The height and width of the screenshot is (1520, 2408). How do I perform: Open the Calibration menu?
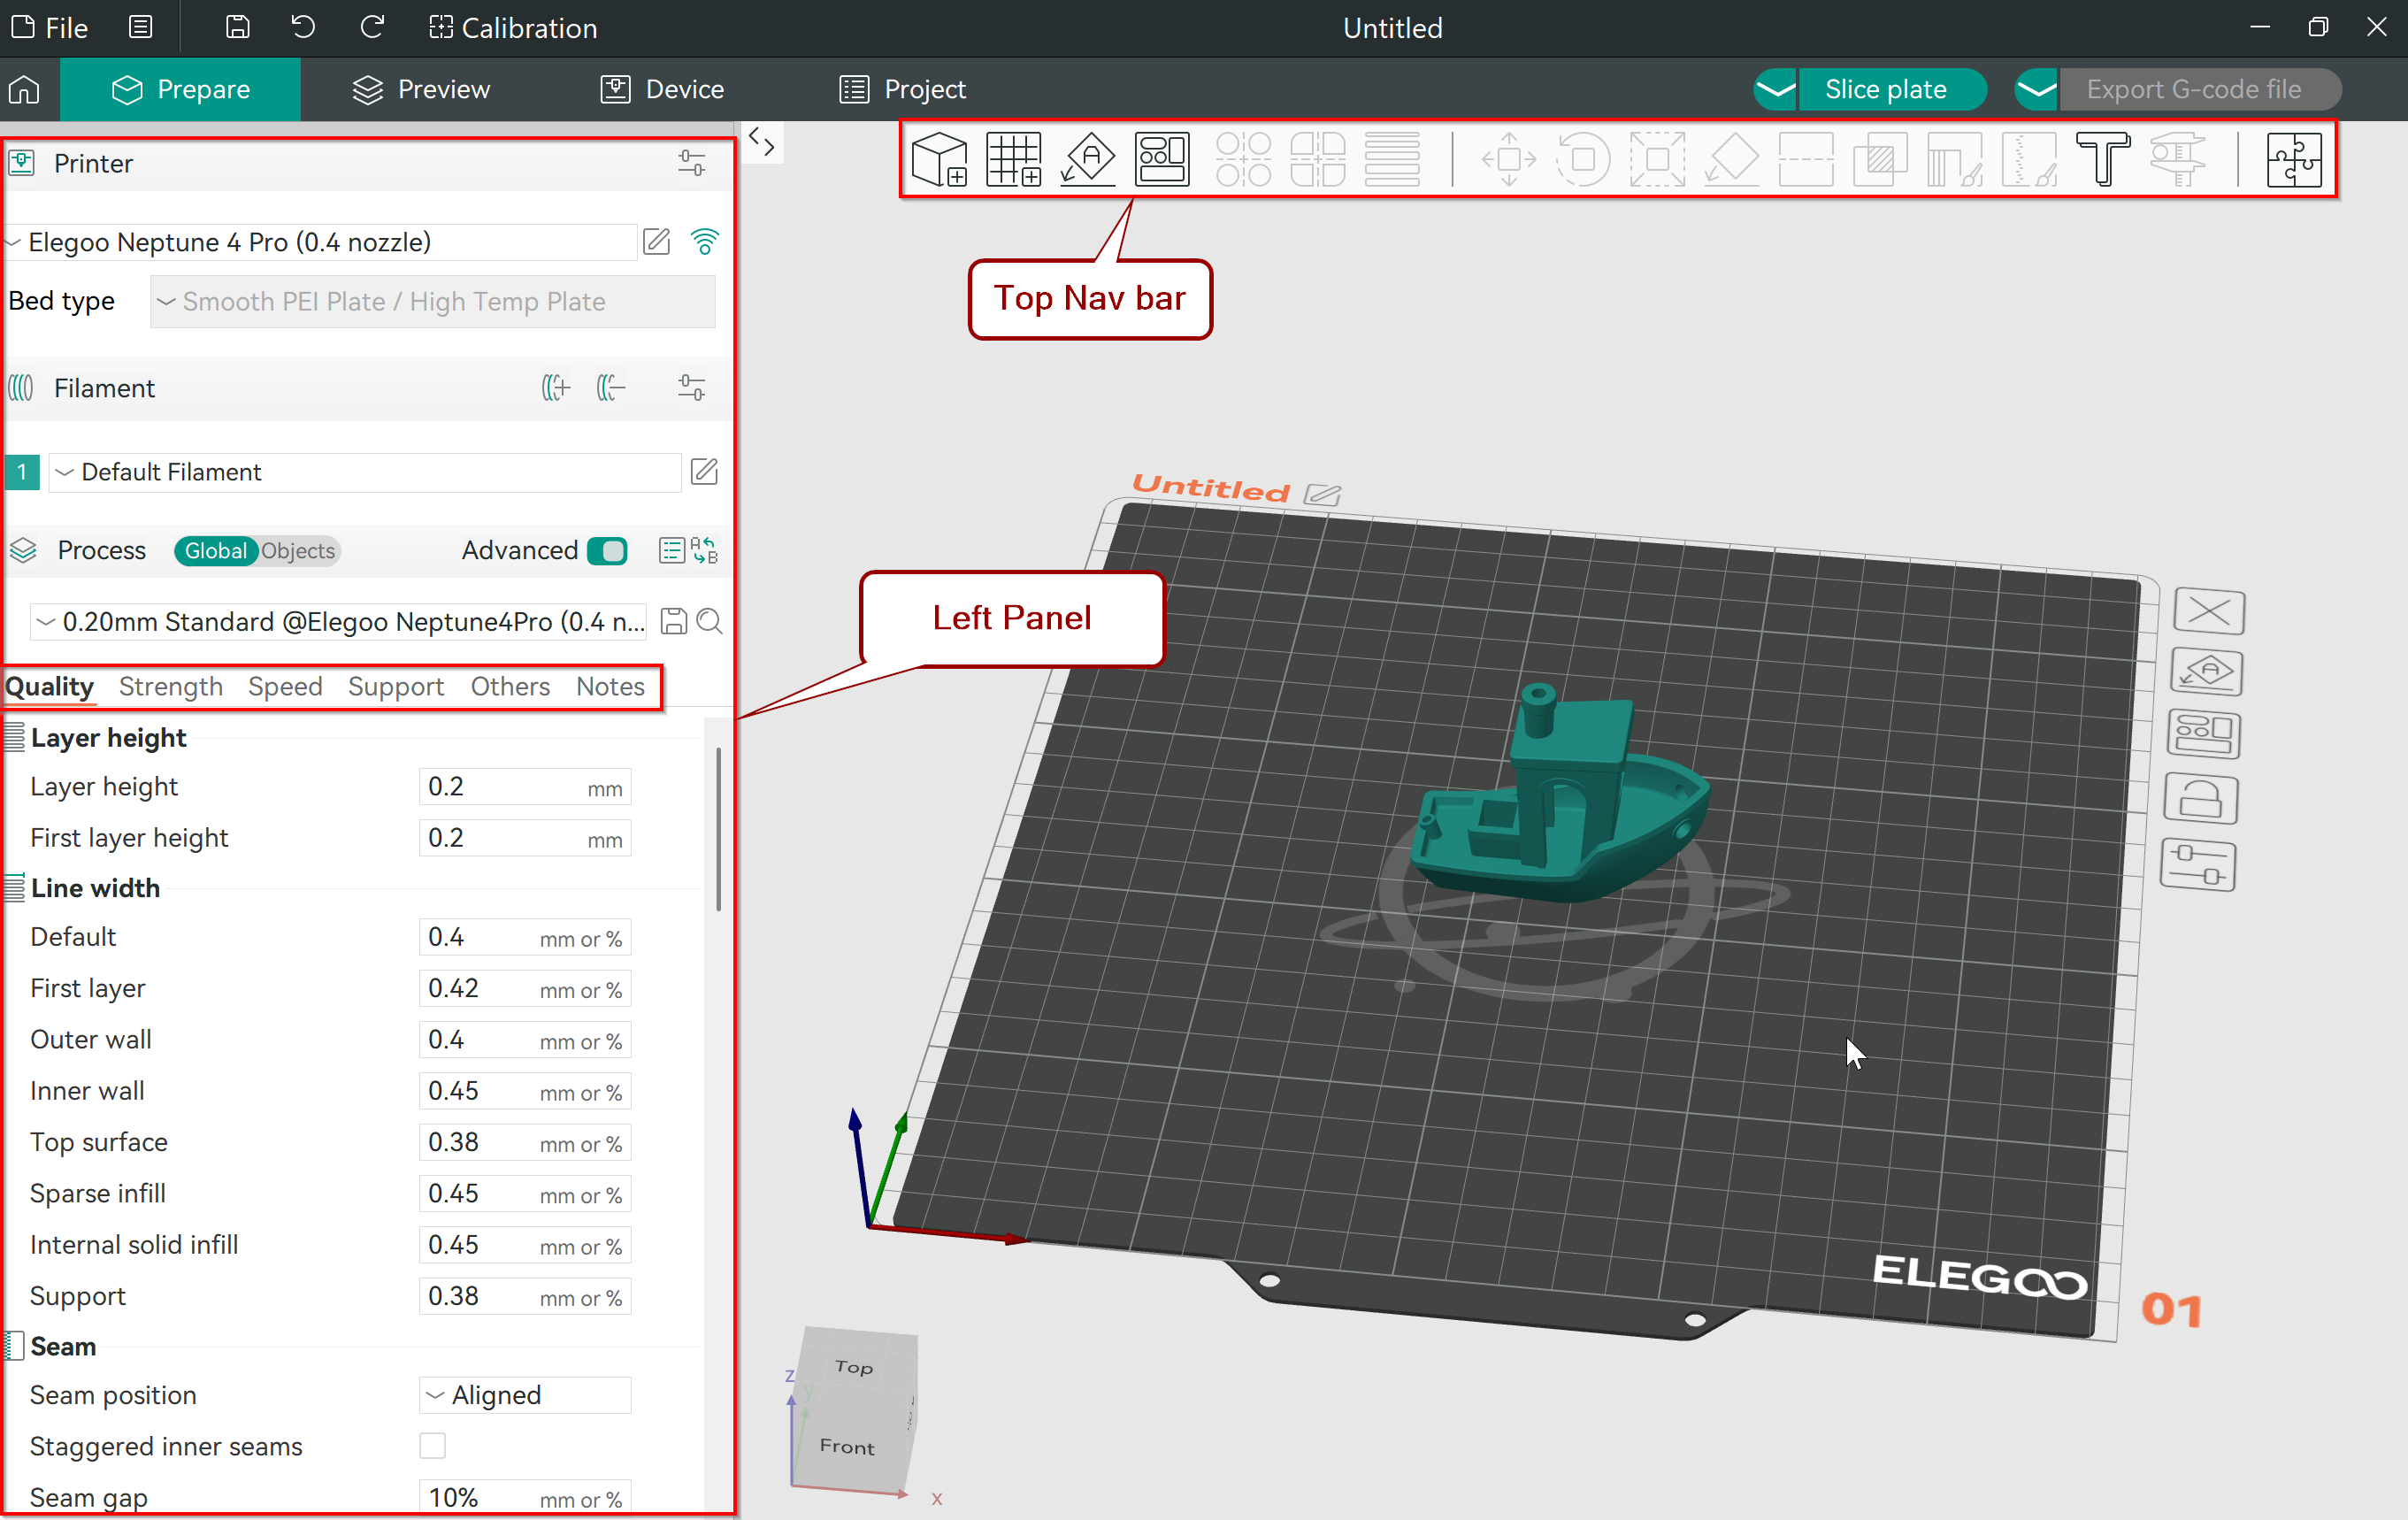(513, 27)
